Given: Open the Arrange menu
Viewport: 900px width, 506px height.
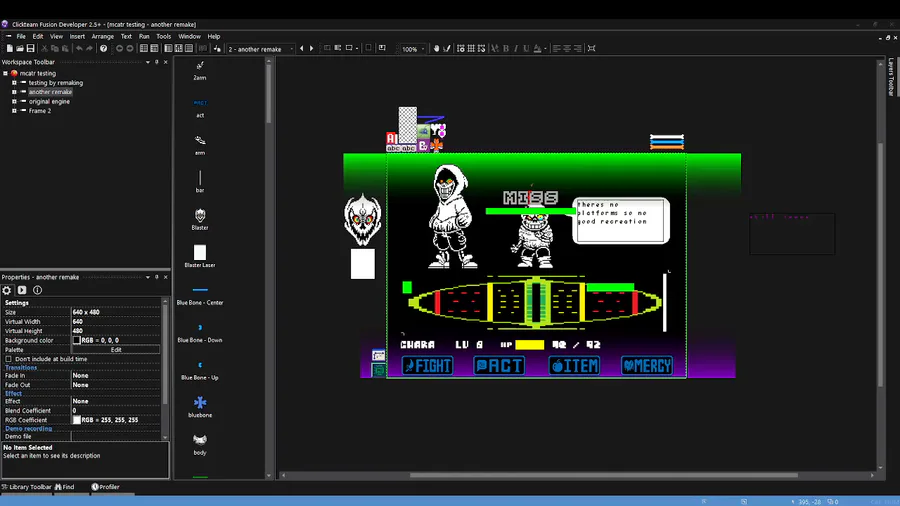Looking at the screenshot, I should pos(103,36).
